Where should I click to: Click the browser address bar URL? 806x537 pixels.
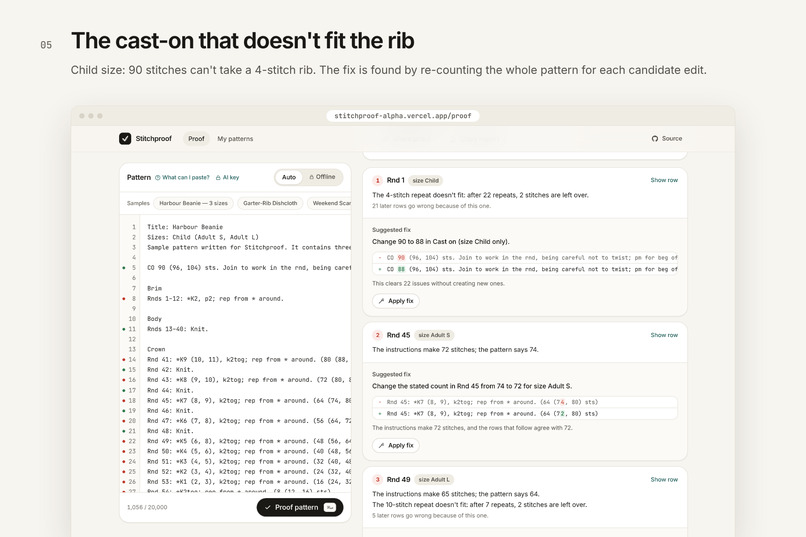click(x=402, y=116)
